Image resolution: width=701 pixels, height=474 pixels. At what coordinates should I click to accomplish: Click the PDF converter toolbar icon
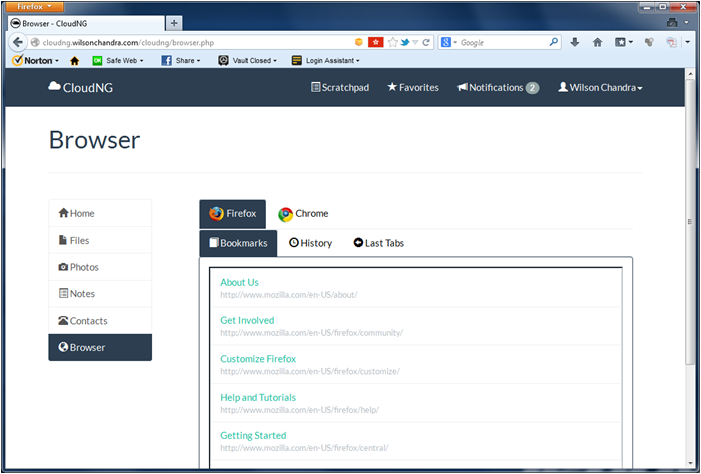pyautogui.click(x=671, y=42)
